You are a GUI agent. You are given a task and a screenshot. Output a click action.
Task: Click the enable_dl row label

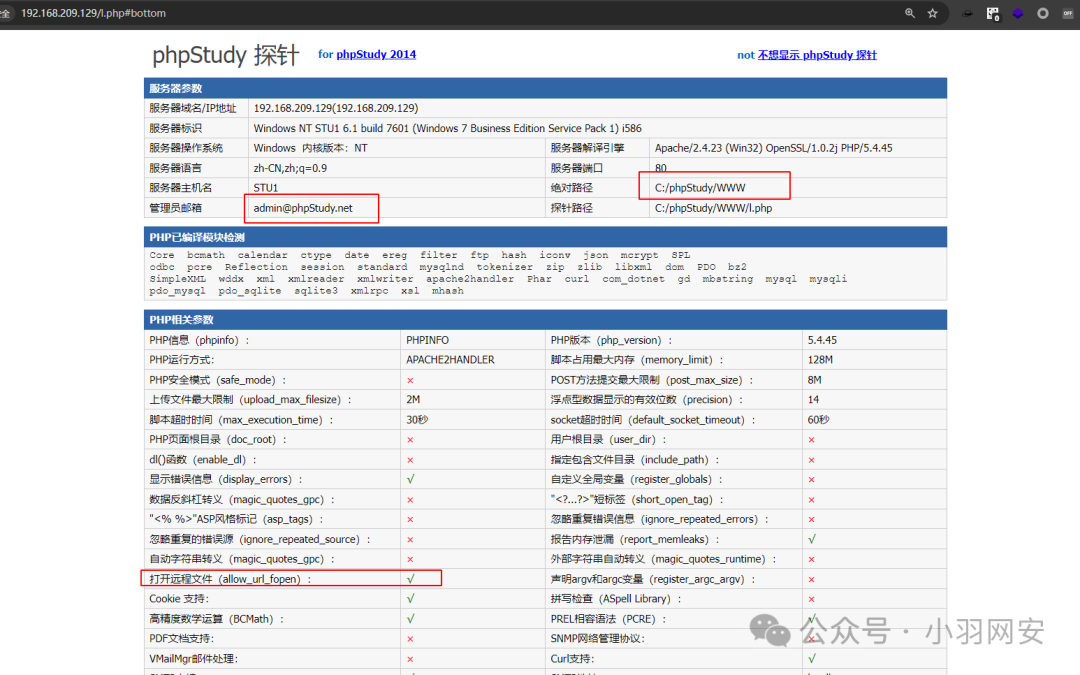click(202, 459)
